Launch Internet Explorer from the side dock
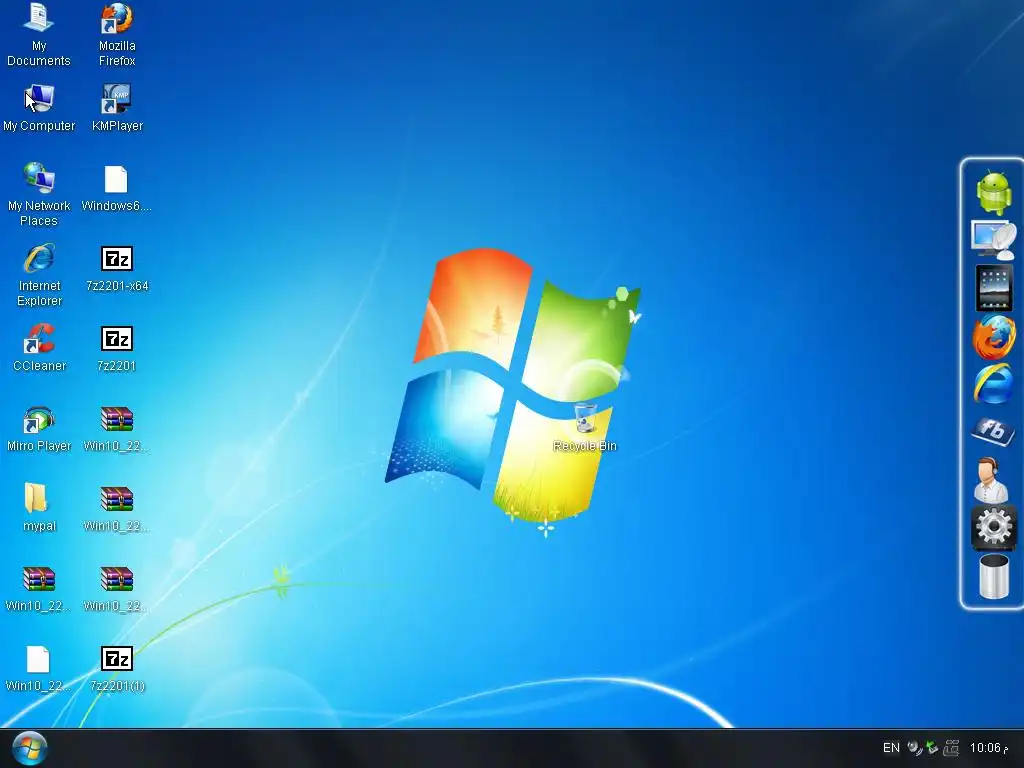This screenshot has height=768, width=1024. tap(993, 384)
